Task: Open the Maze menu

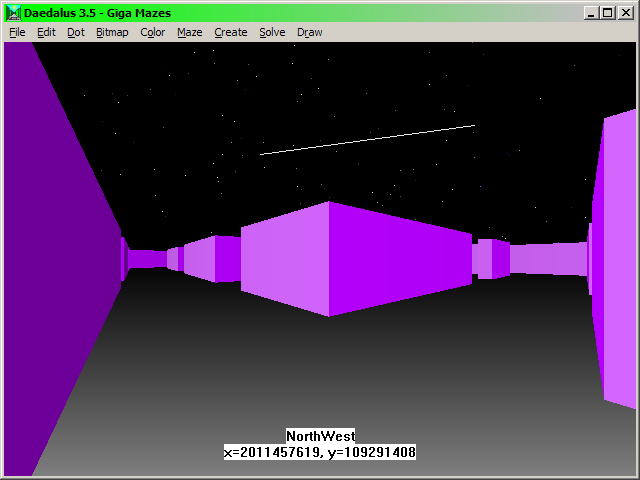Action: pyautogui.click(x=190, y=32)
